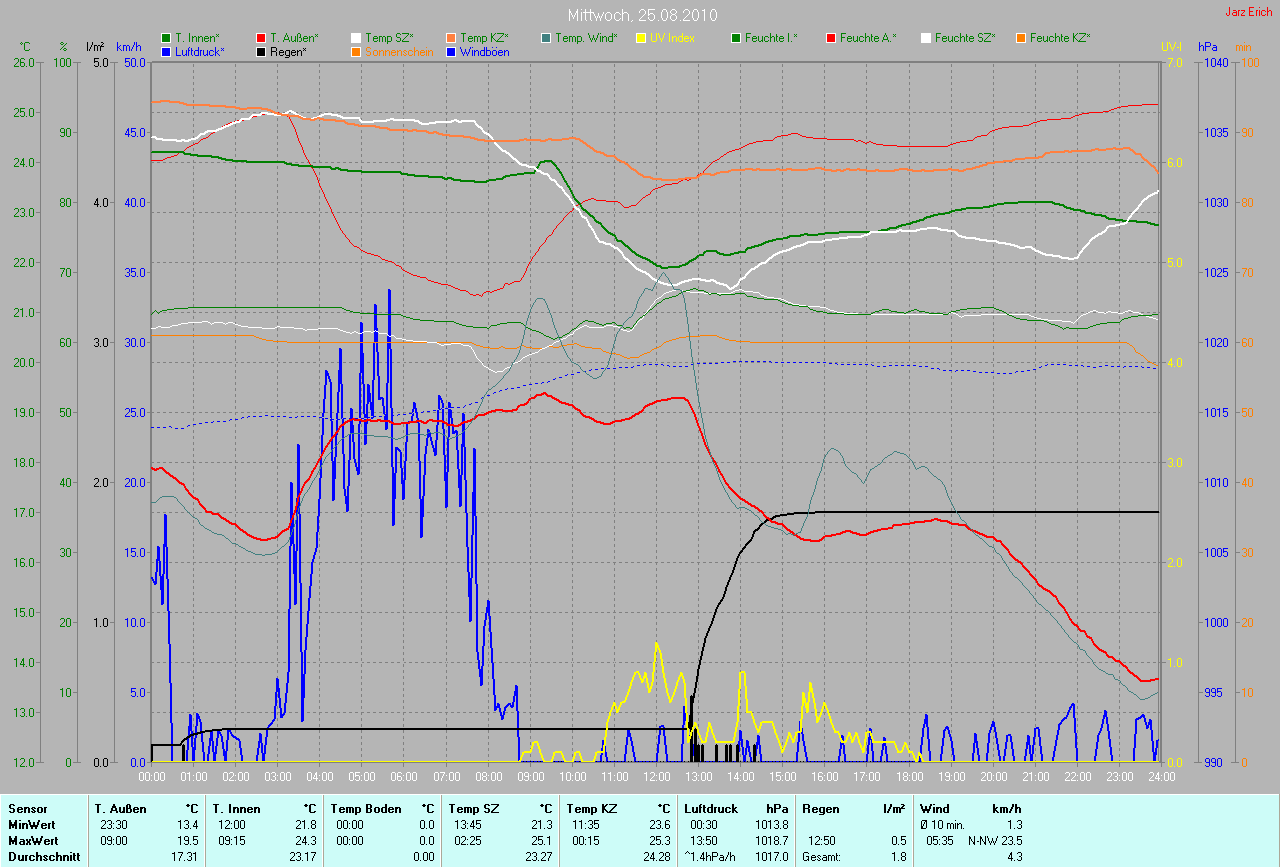Click the Durchschnitt row label

(x=42, y=857)
